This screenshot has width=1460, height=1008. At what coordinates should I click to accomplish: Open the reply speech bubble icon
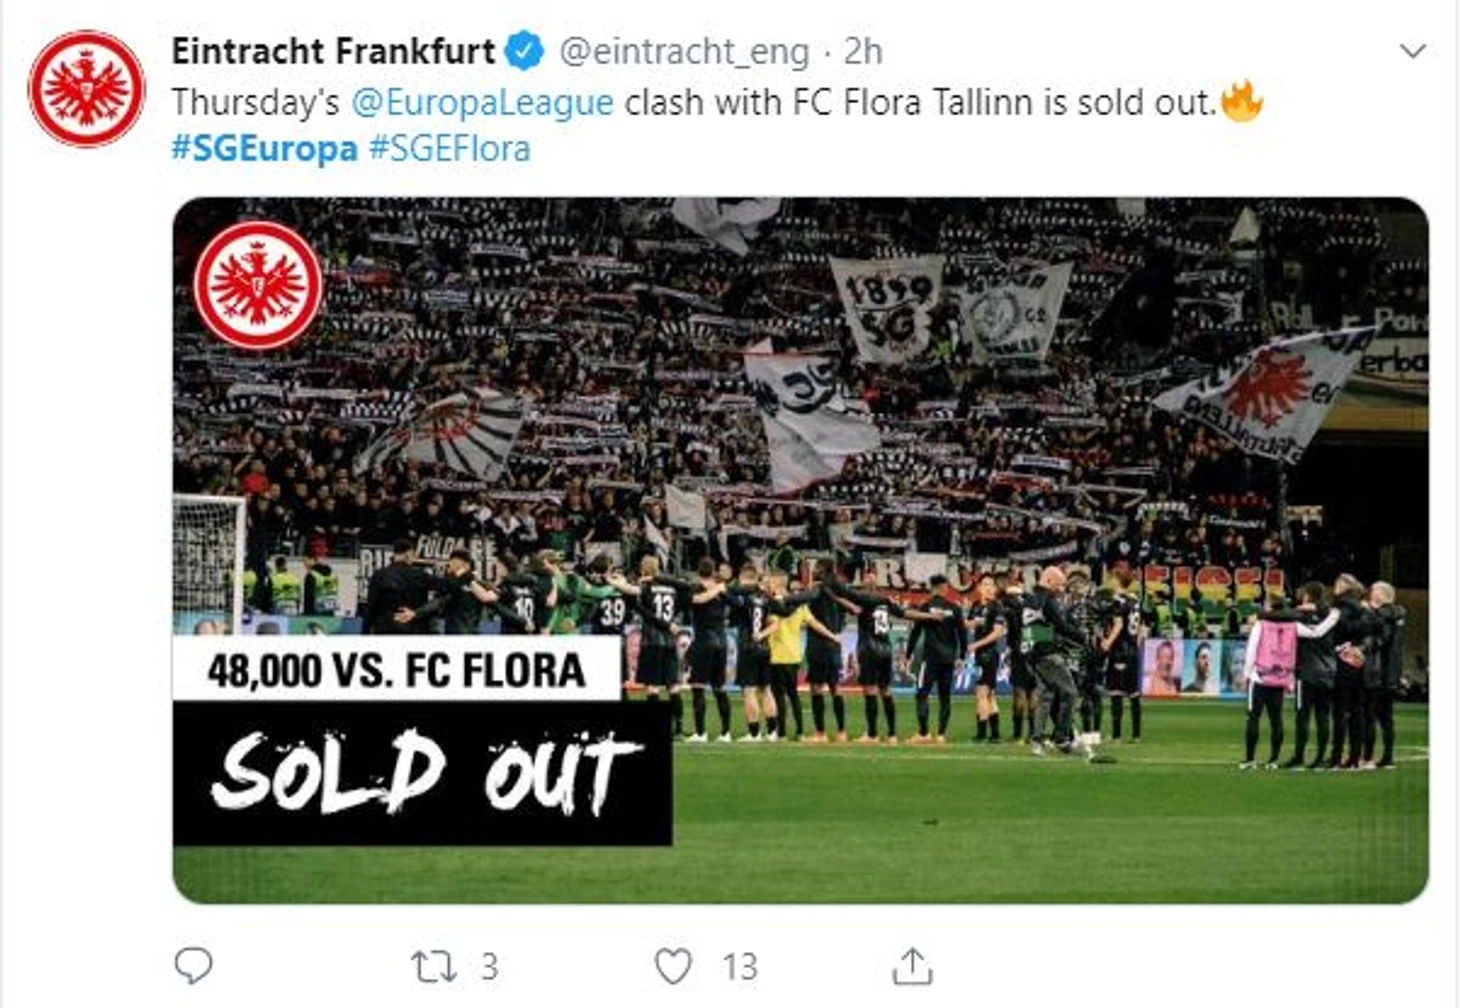[193, 966]
